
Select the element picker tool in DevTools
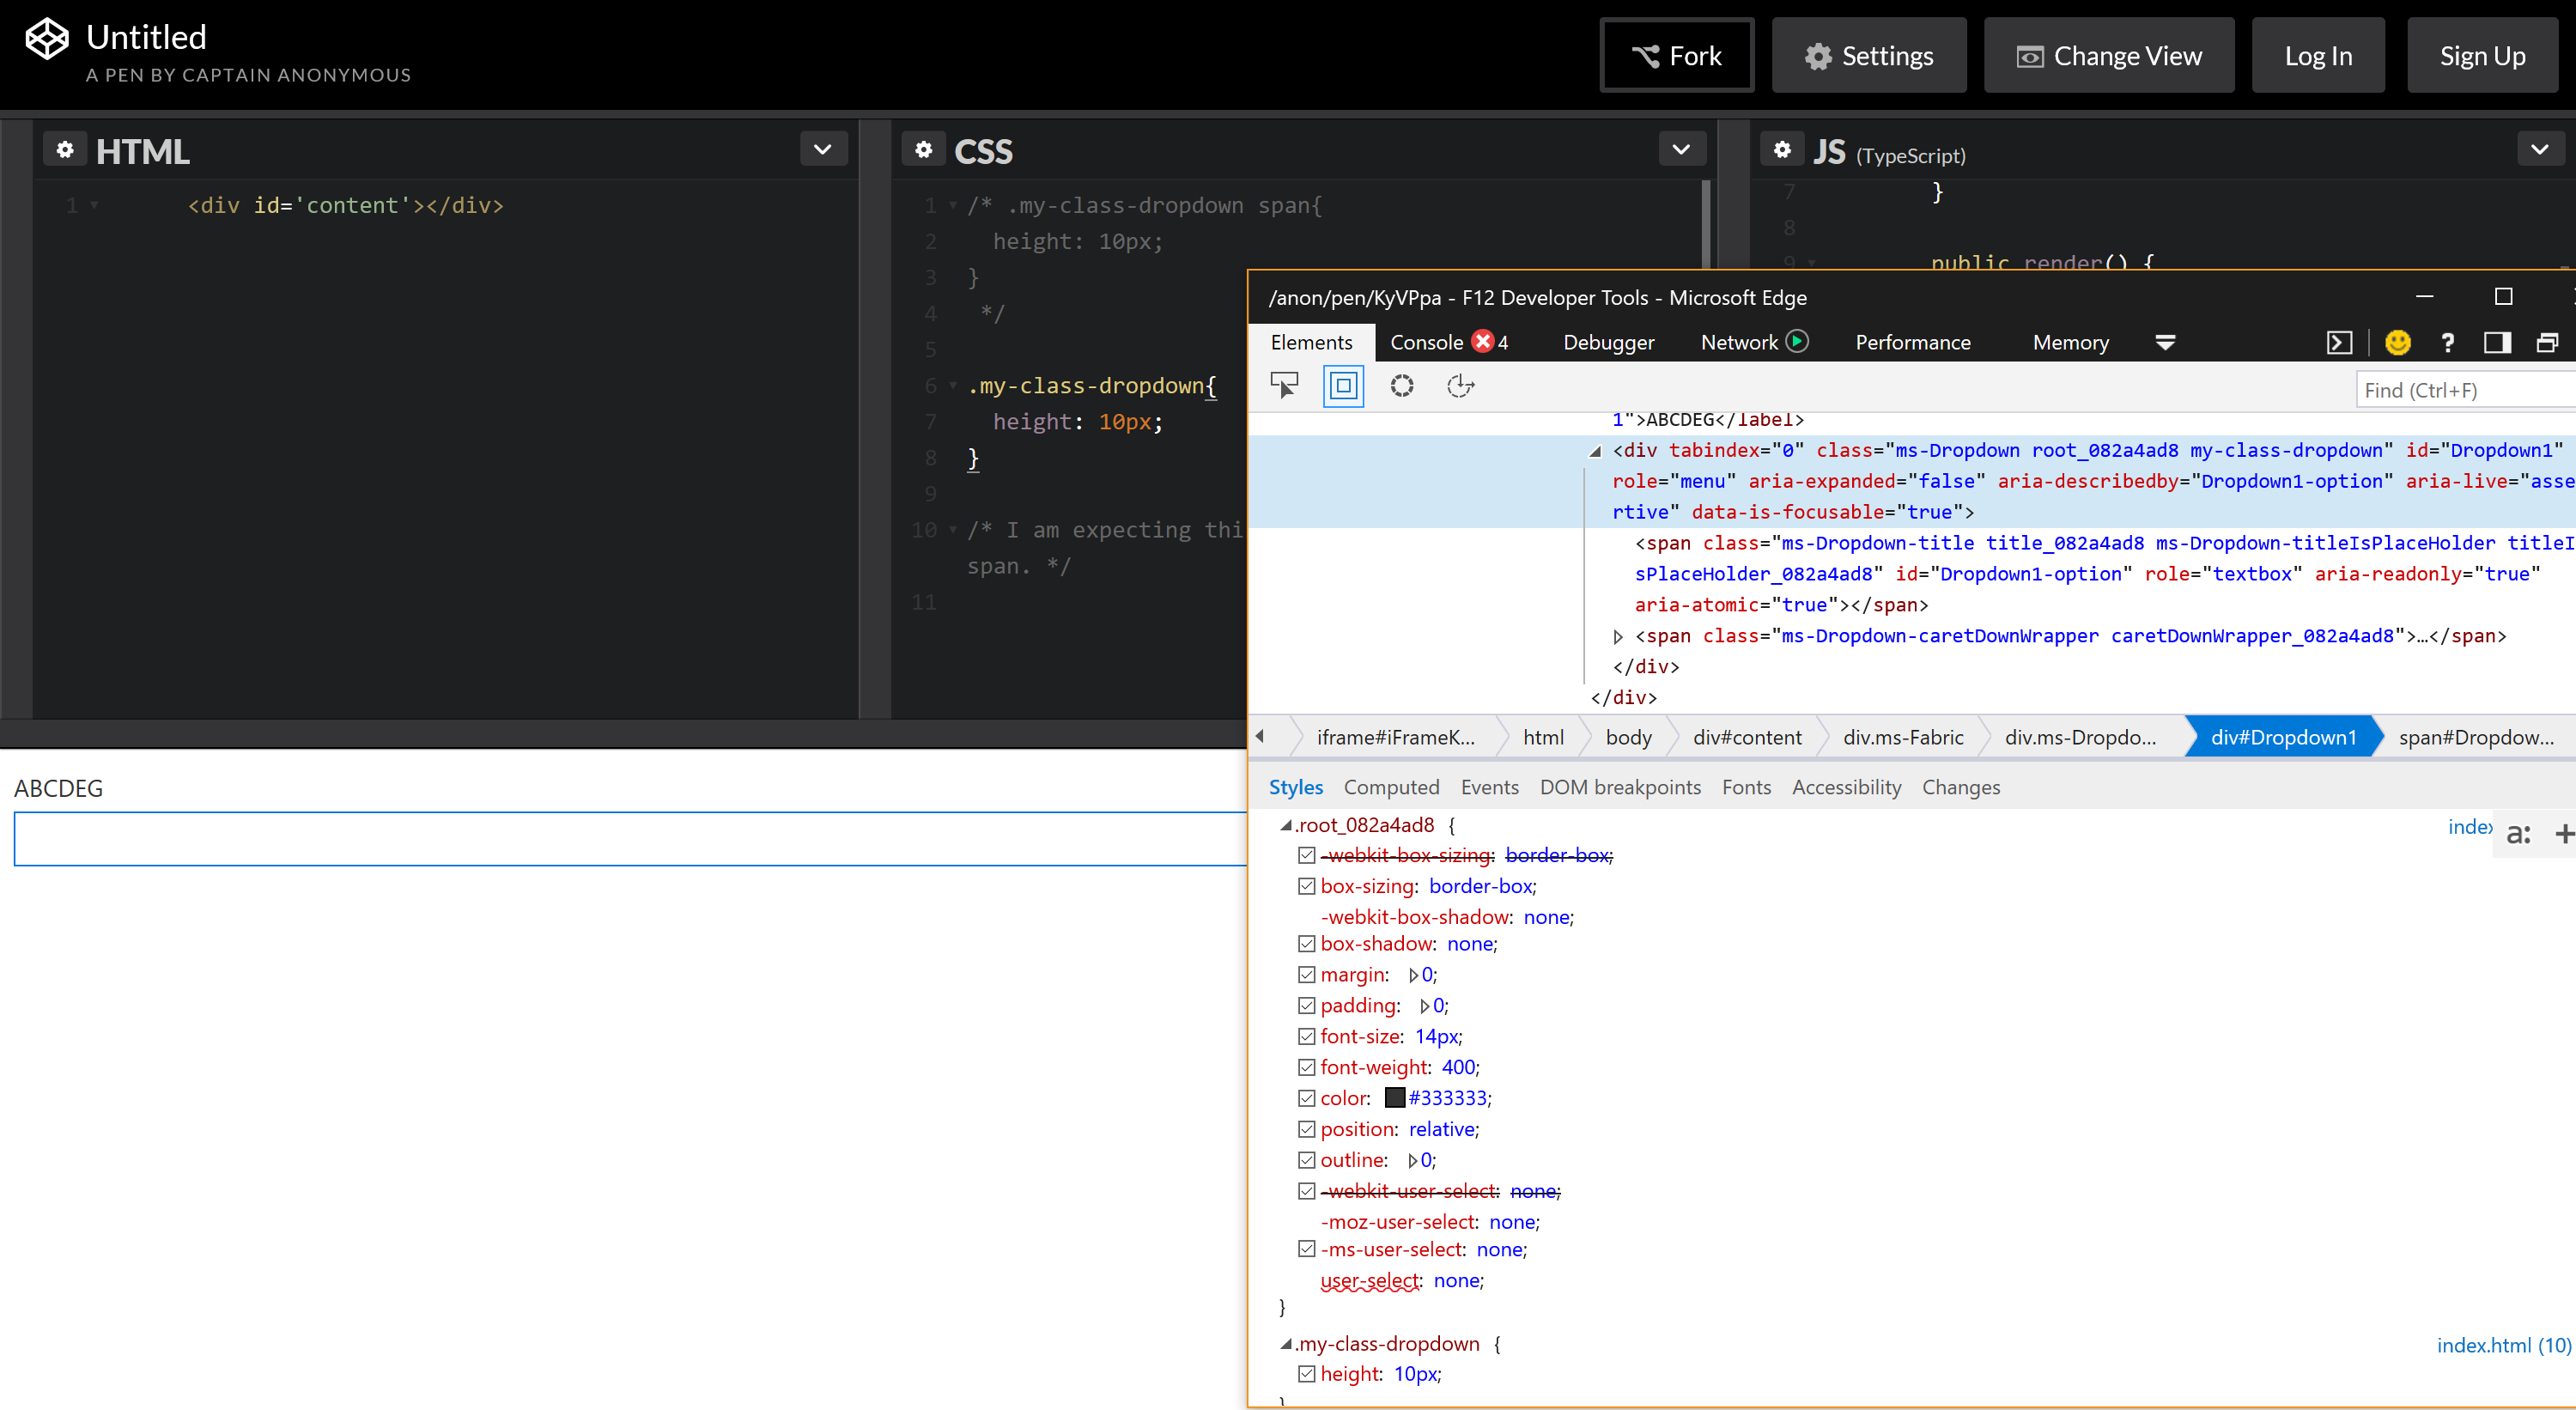coord(1284,385)
